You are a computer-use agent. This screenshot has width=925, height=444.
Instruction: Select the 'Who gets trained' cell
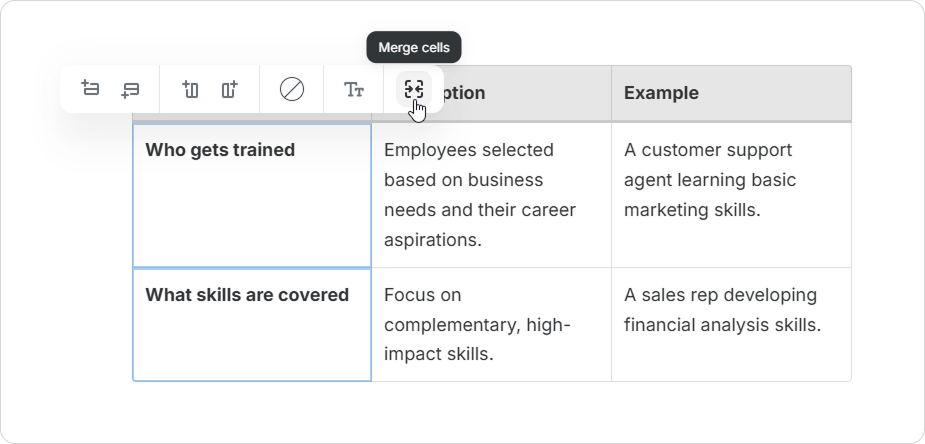point(251,194)
